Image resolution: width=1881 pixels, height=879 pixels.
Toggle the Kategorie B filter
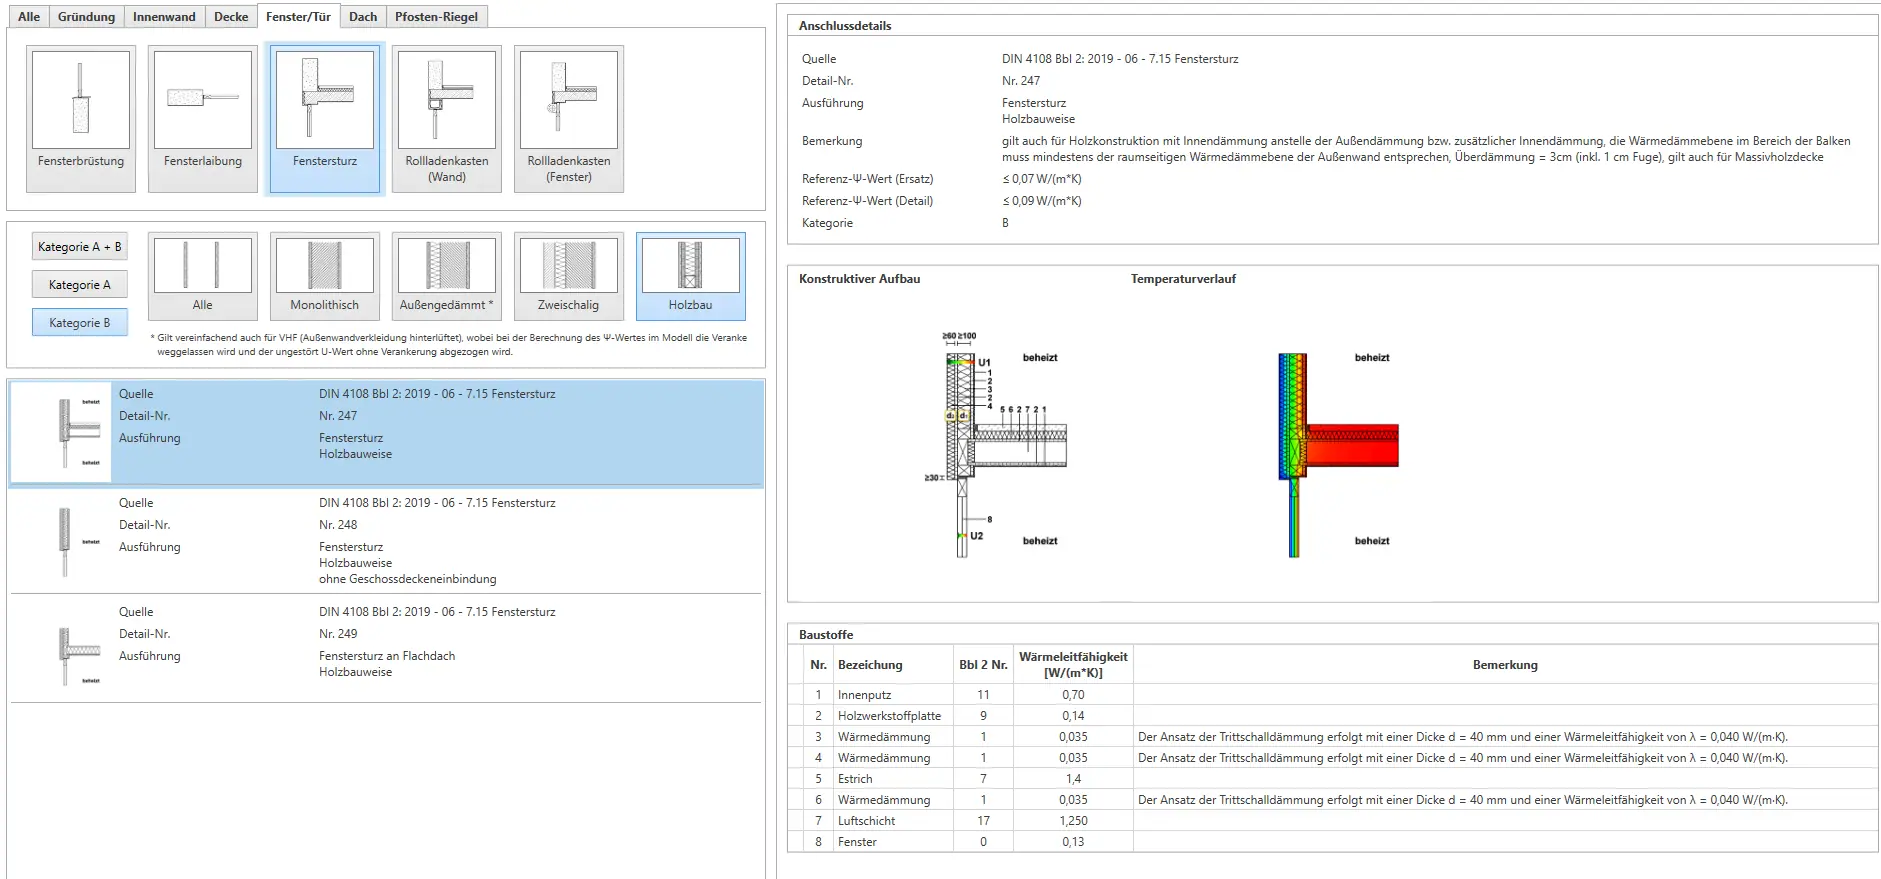[x=80, y=323]
